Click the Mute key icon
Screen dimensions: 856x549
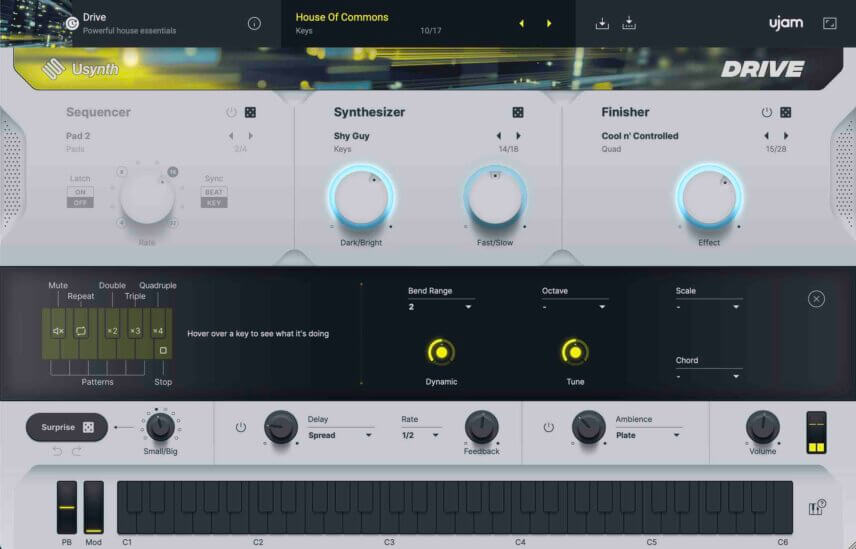(x=58, y=331)
